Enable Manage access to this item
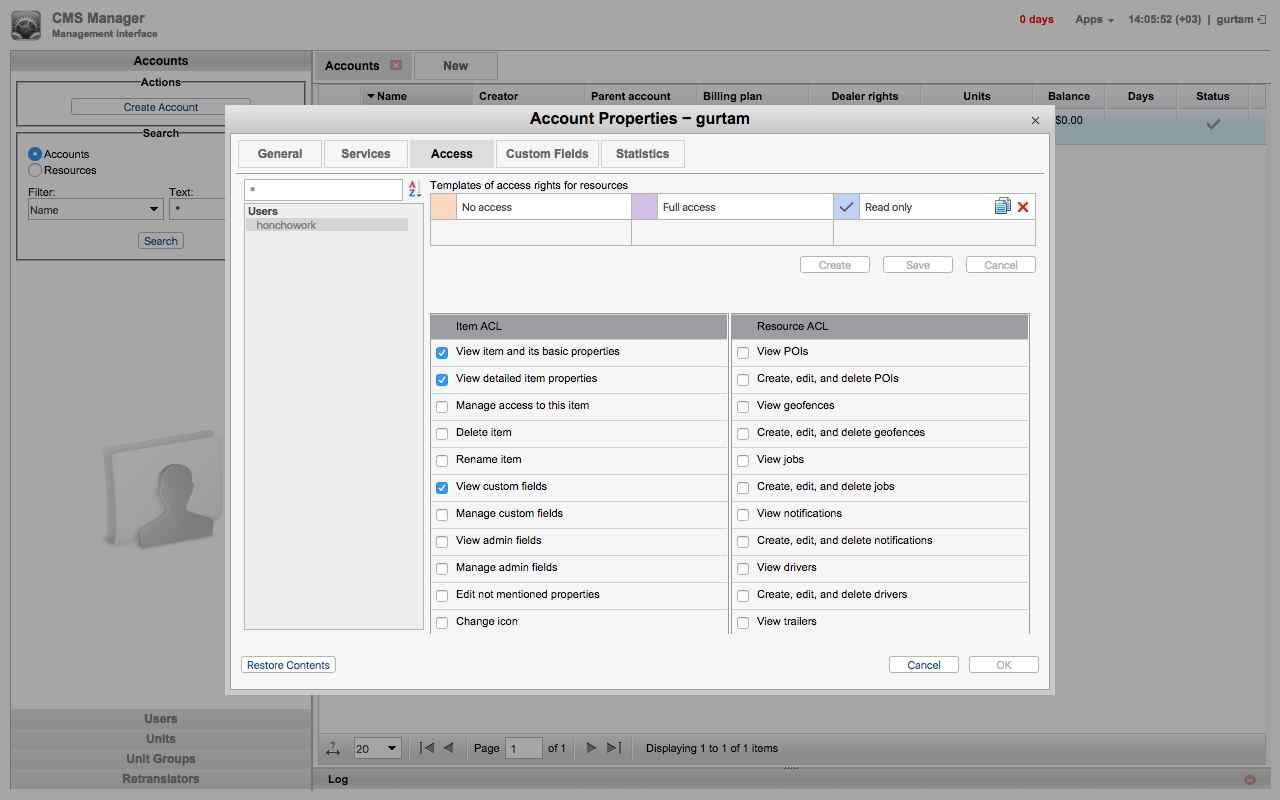The height and width of the screenshot is (800, 1280). tap(442, 406)
